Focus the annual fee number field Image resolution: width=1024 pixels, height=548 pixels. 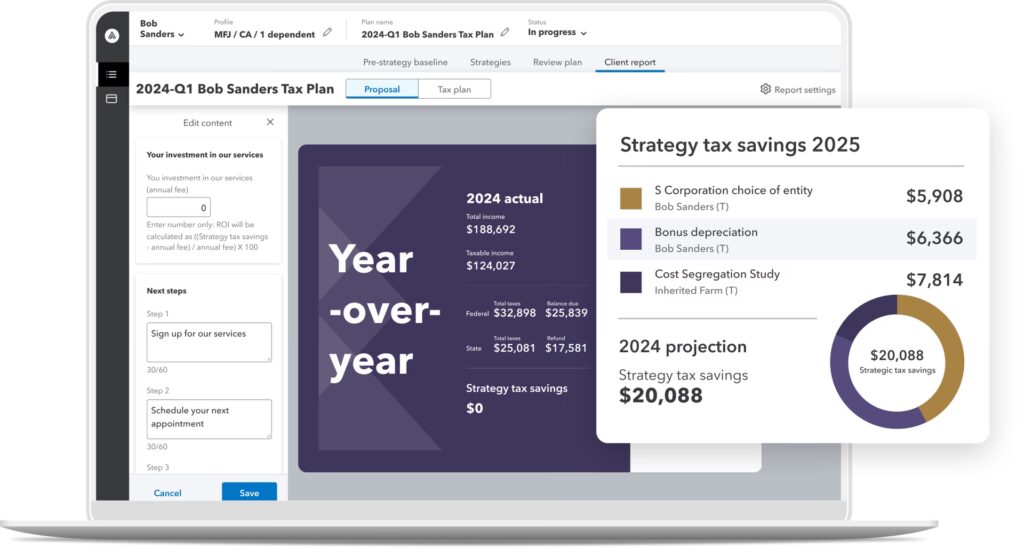178,208
